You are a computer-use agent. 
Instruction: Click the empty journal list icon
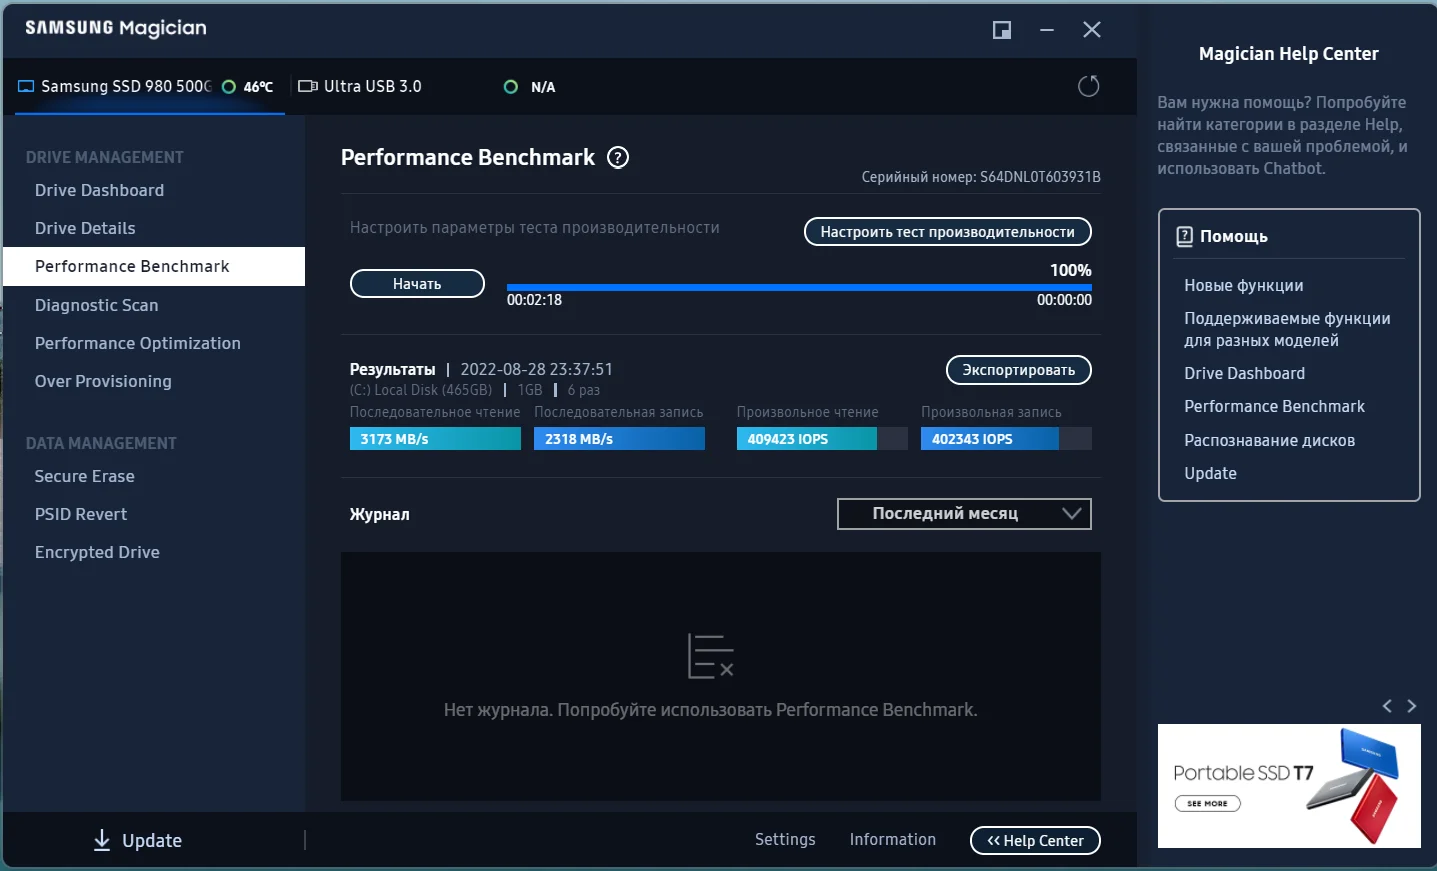coord(711,656)
